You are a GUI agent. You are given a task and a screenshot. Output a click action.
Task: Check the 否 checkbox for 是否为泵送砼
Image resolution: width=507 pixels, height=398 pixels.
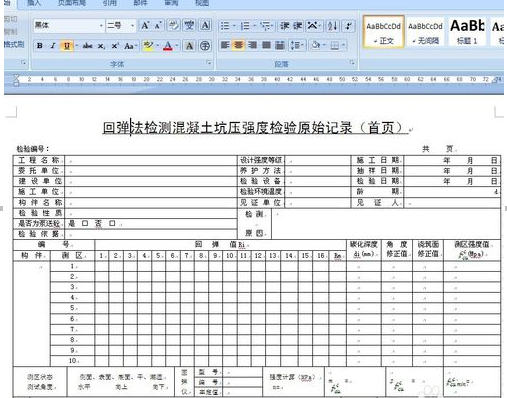(x=112, y=223)
